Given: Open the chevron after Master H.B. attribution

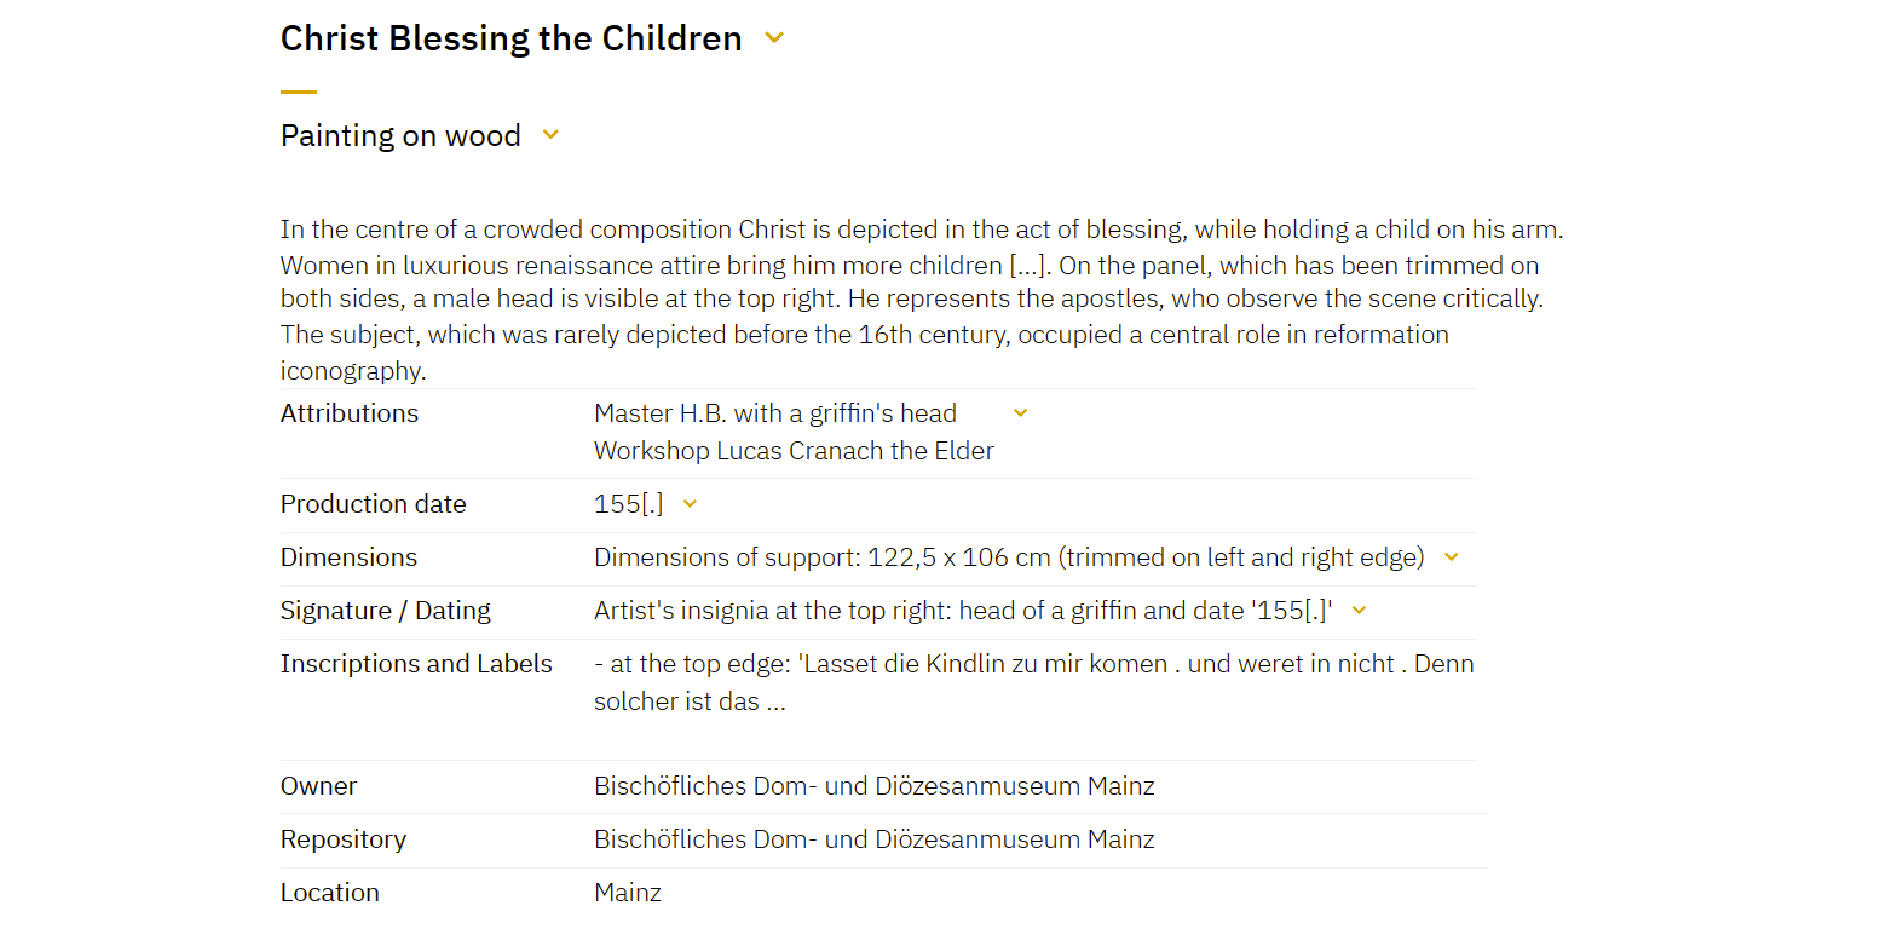Looking at the screenshot, I should click(1020, 413).
